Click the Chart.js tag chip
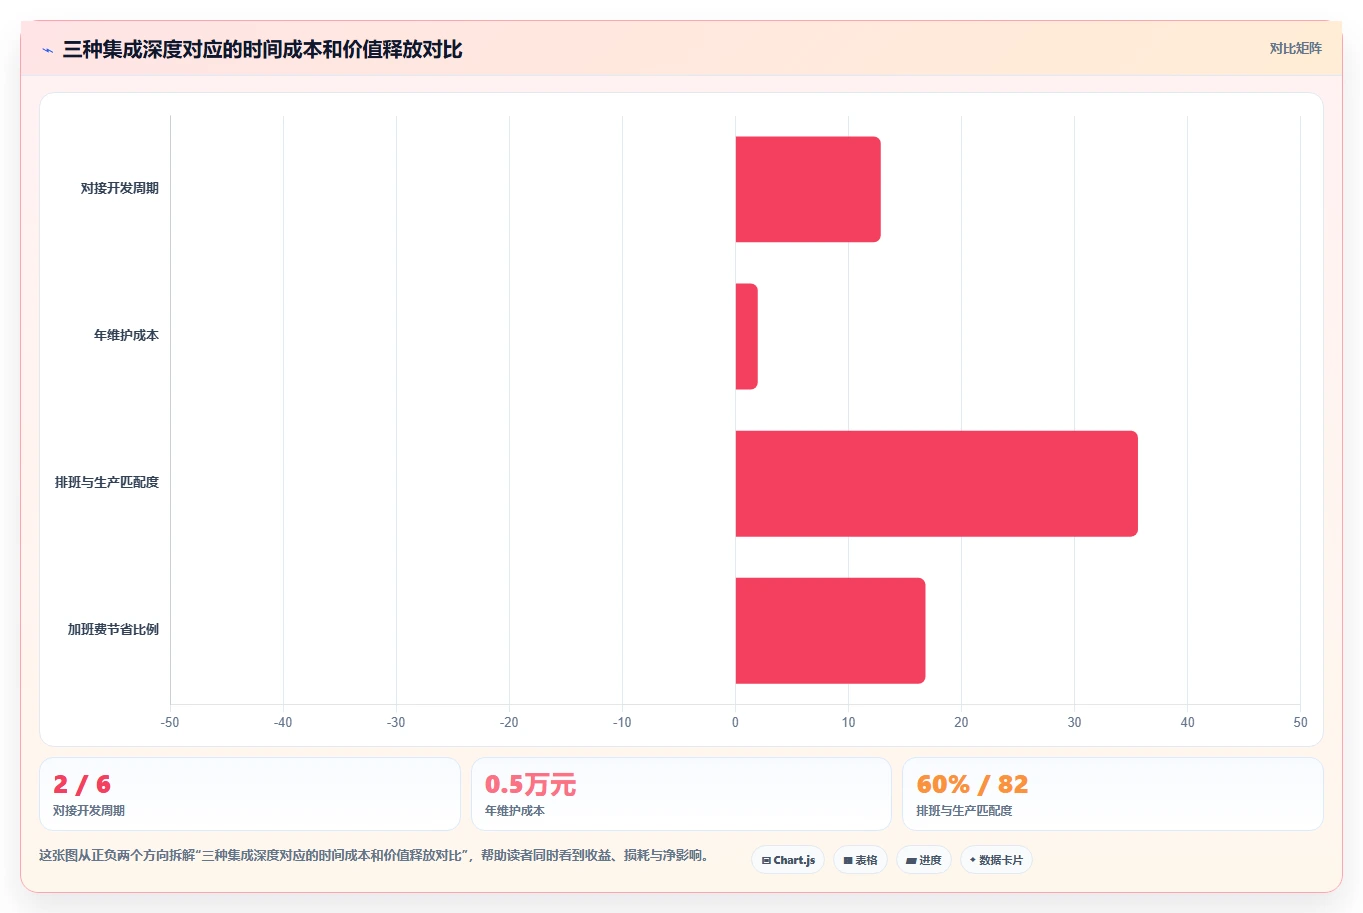The width and height of the screenshot is (1363, 913). pos(788,860)
